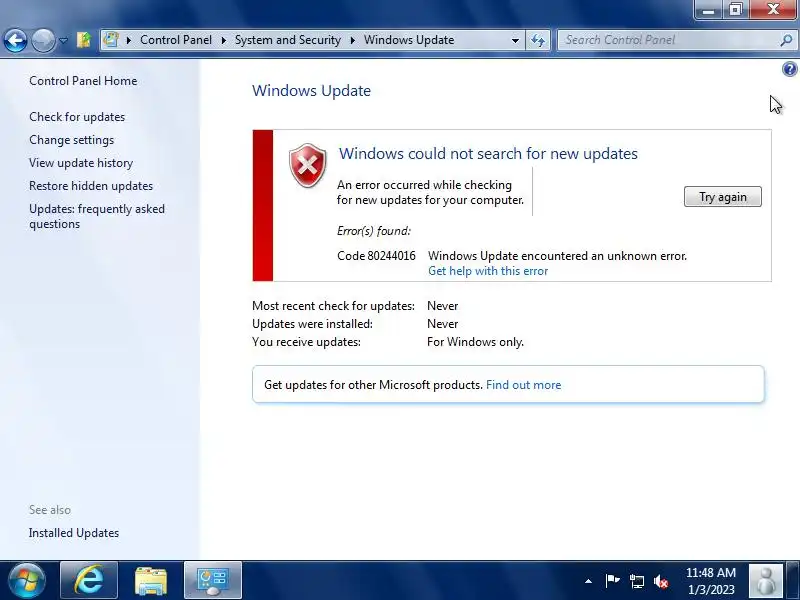This screenshot has height=600, width=800.
Task: Open Restore hidden updates
Action: 91,186
